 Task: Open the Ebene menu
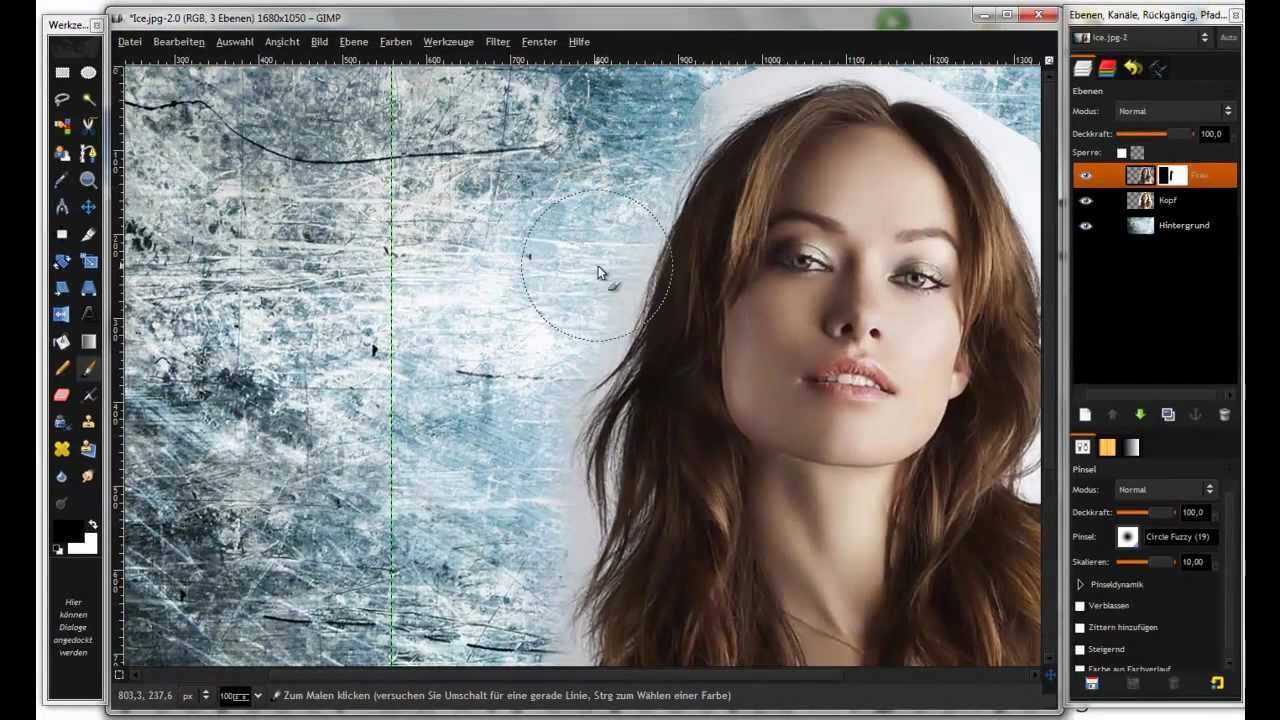tap(354, 42)
